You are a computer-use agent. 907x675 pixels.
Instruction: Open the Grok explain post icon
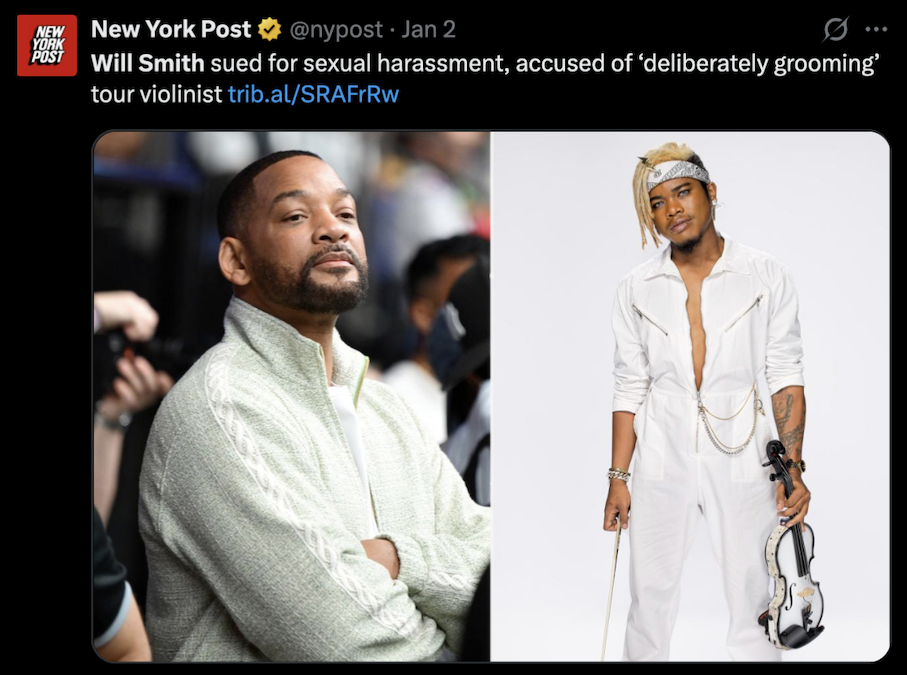[836, 29]
